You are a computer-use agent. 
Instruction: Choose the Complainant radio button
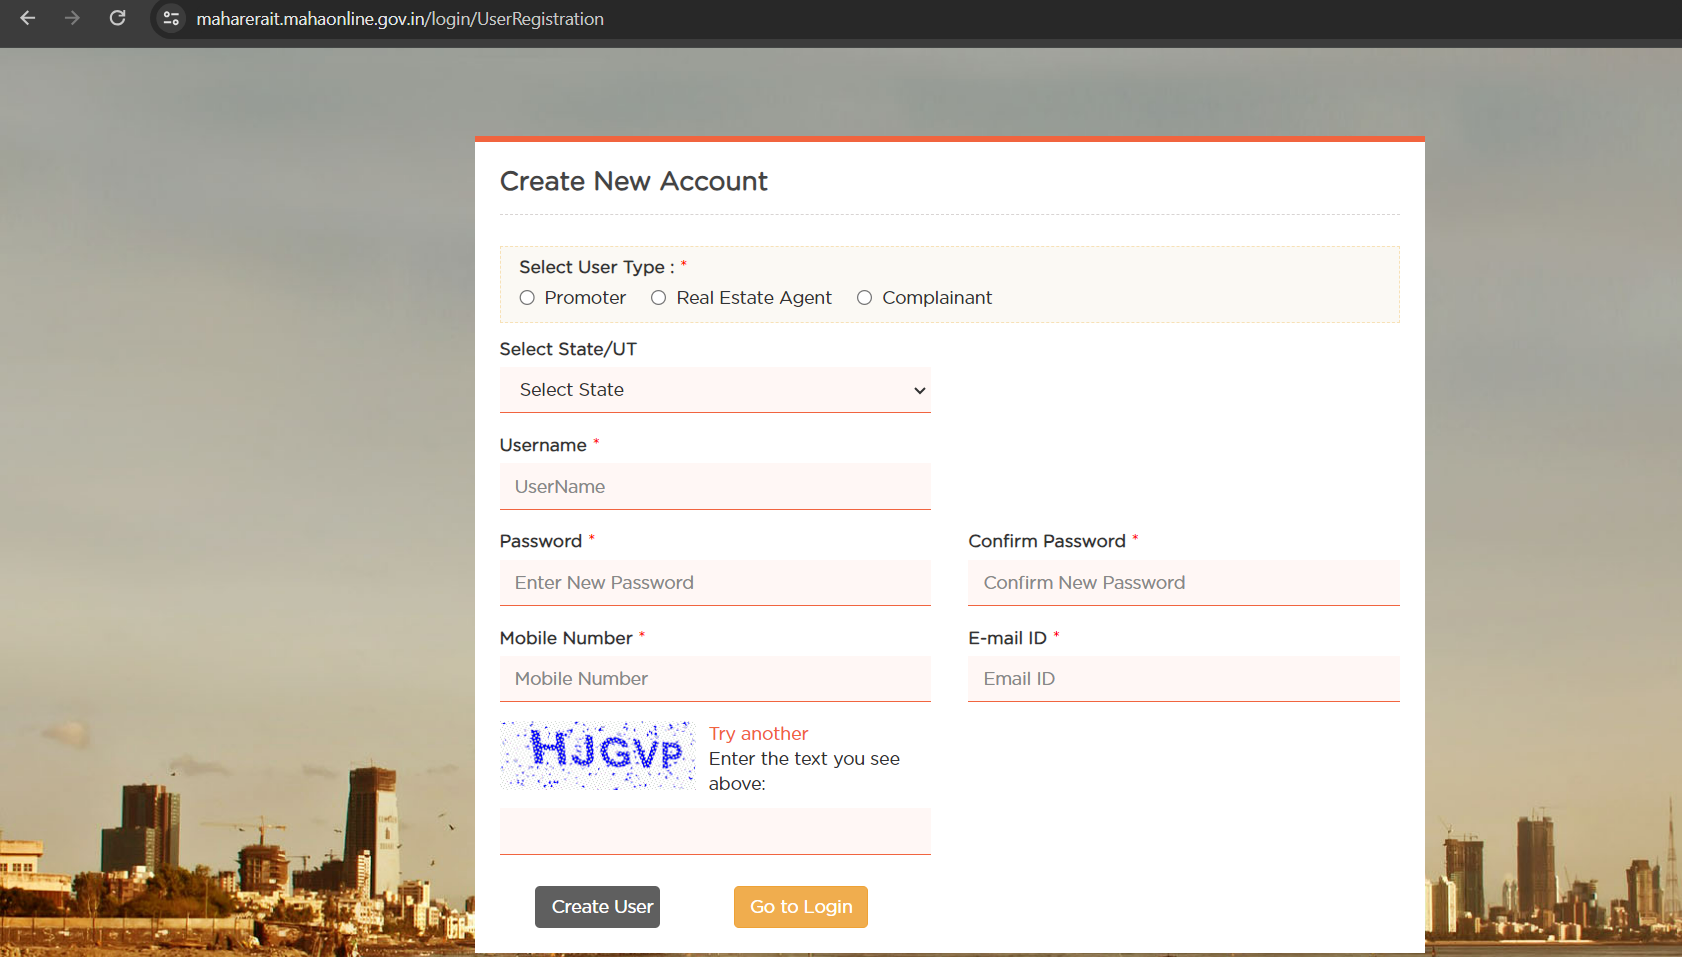click(x=865, y=298)
